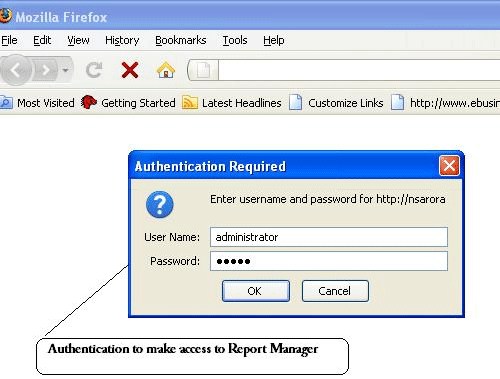Open the recent pages history dropdown arrow
The image size is (500, 379).
tap(66, 70)
